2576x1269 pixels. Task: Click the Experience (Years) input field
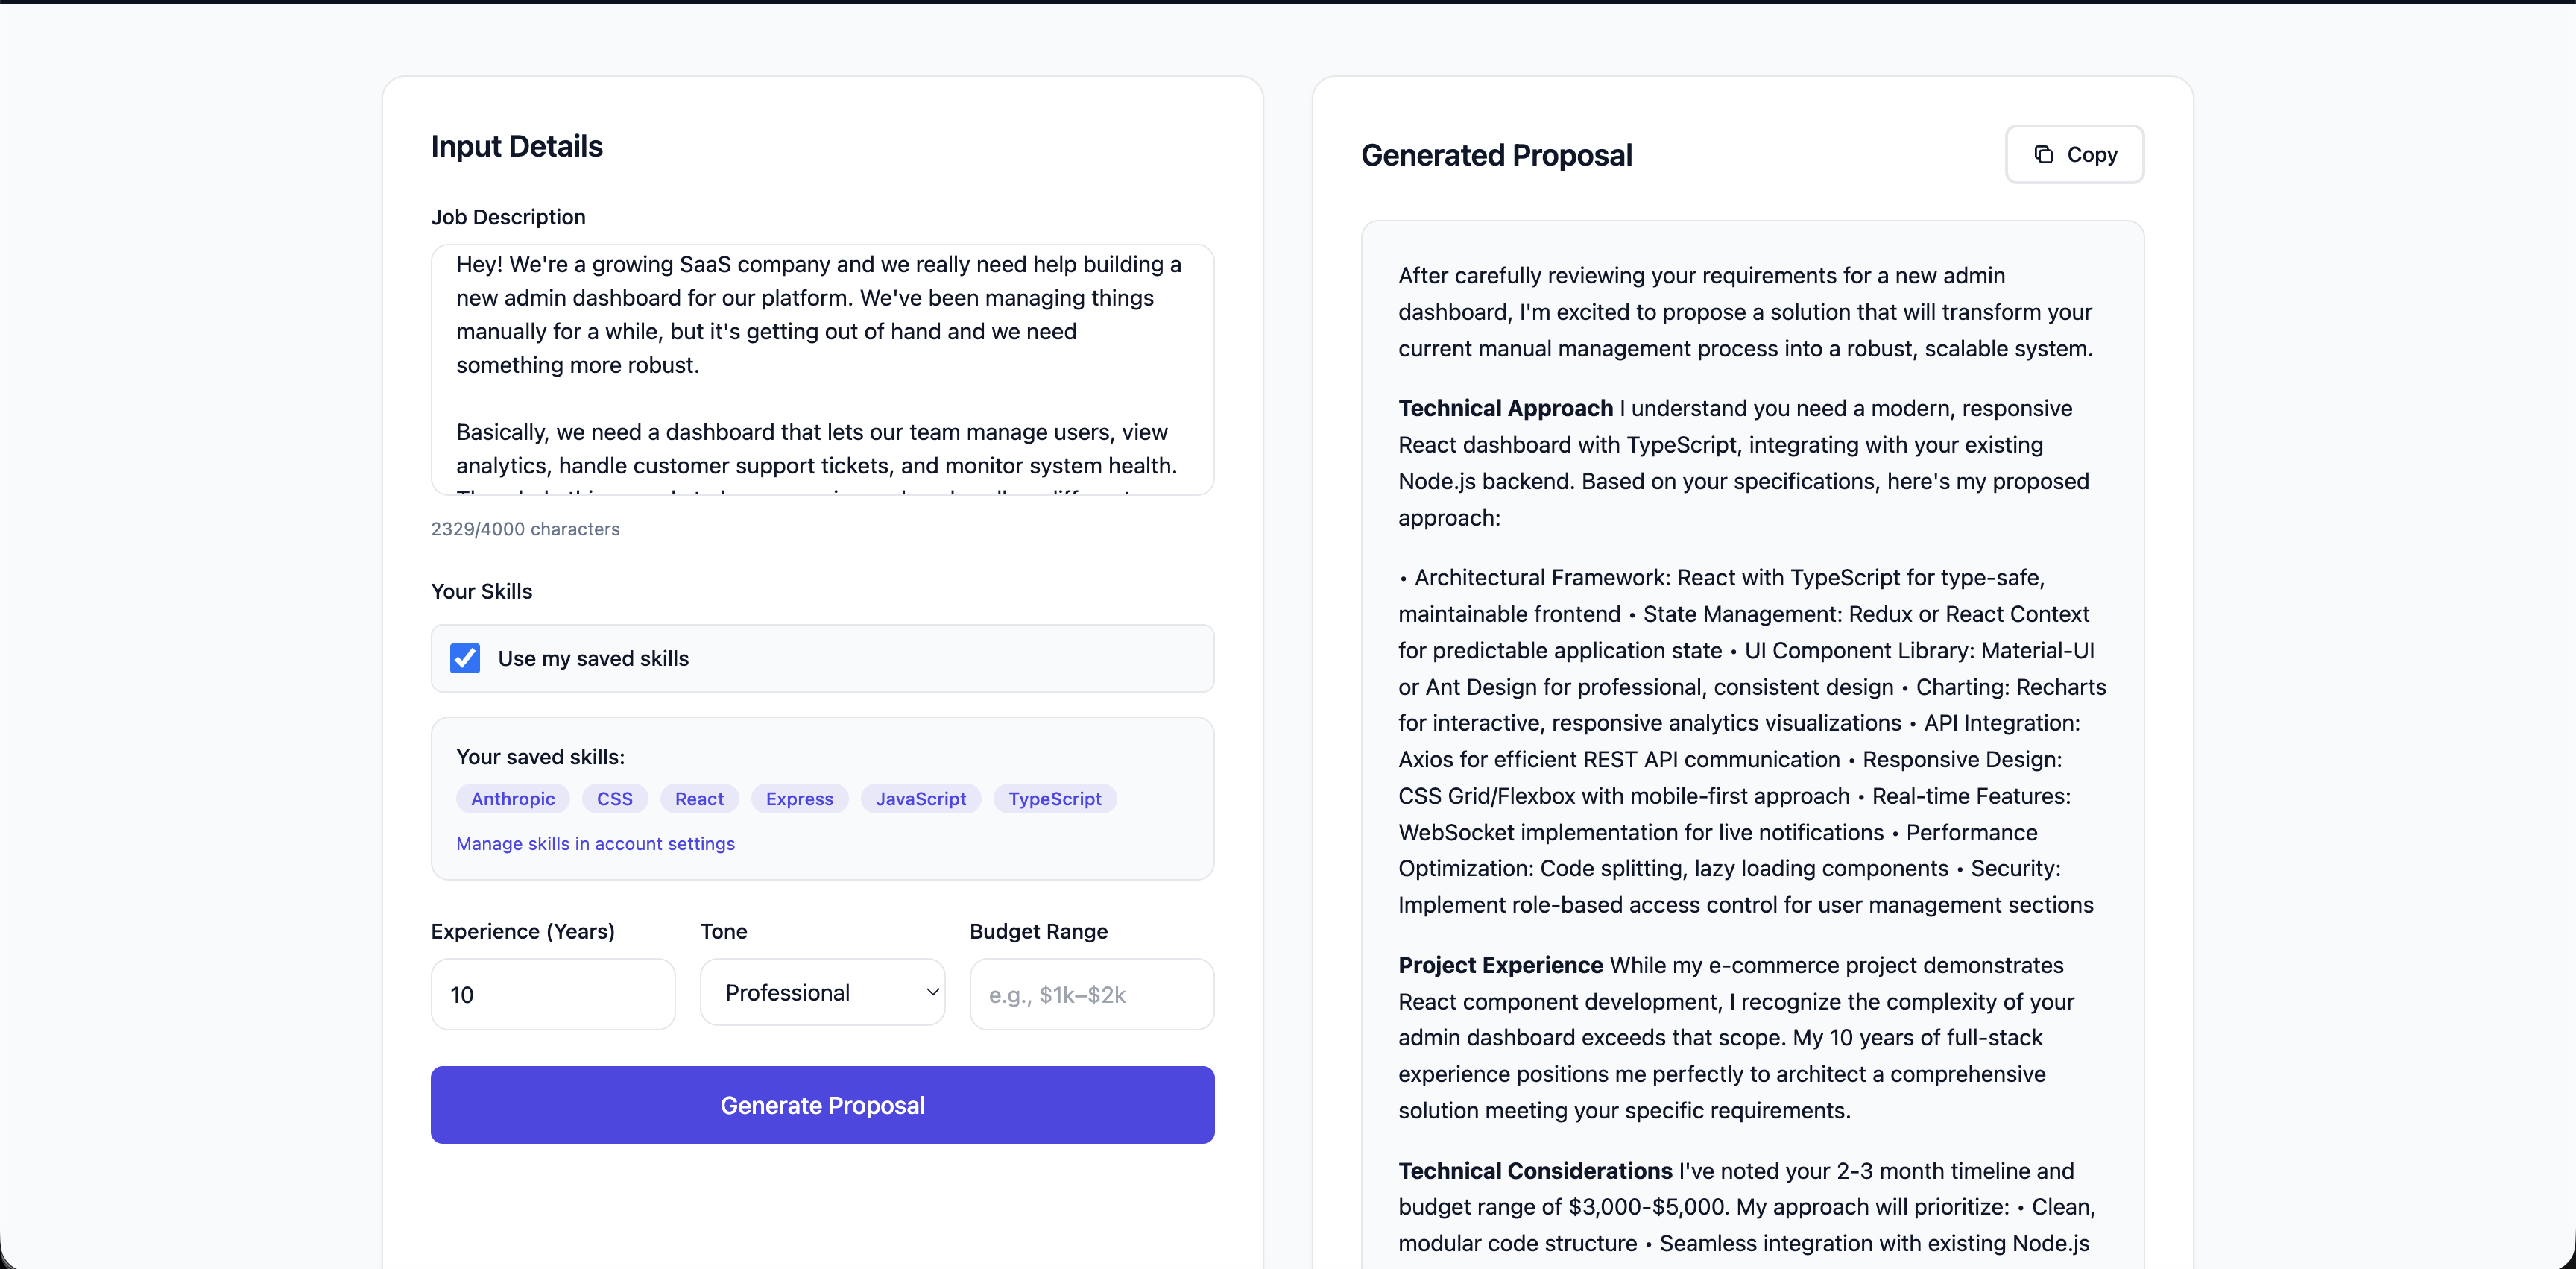click(x=552, y=994)
